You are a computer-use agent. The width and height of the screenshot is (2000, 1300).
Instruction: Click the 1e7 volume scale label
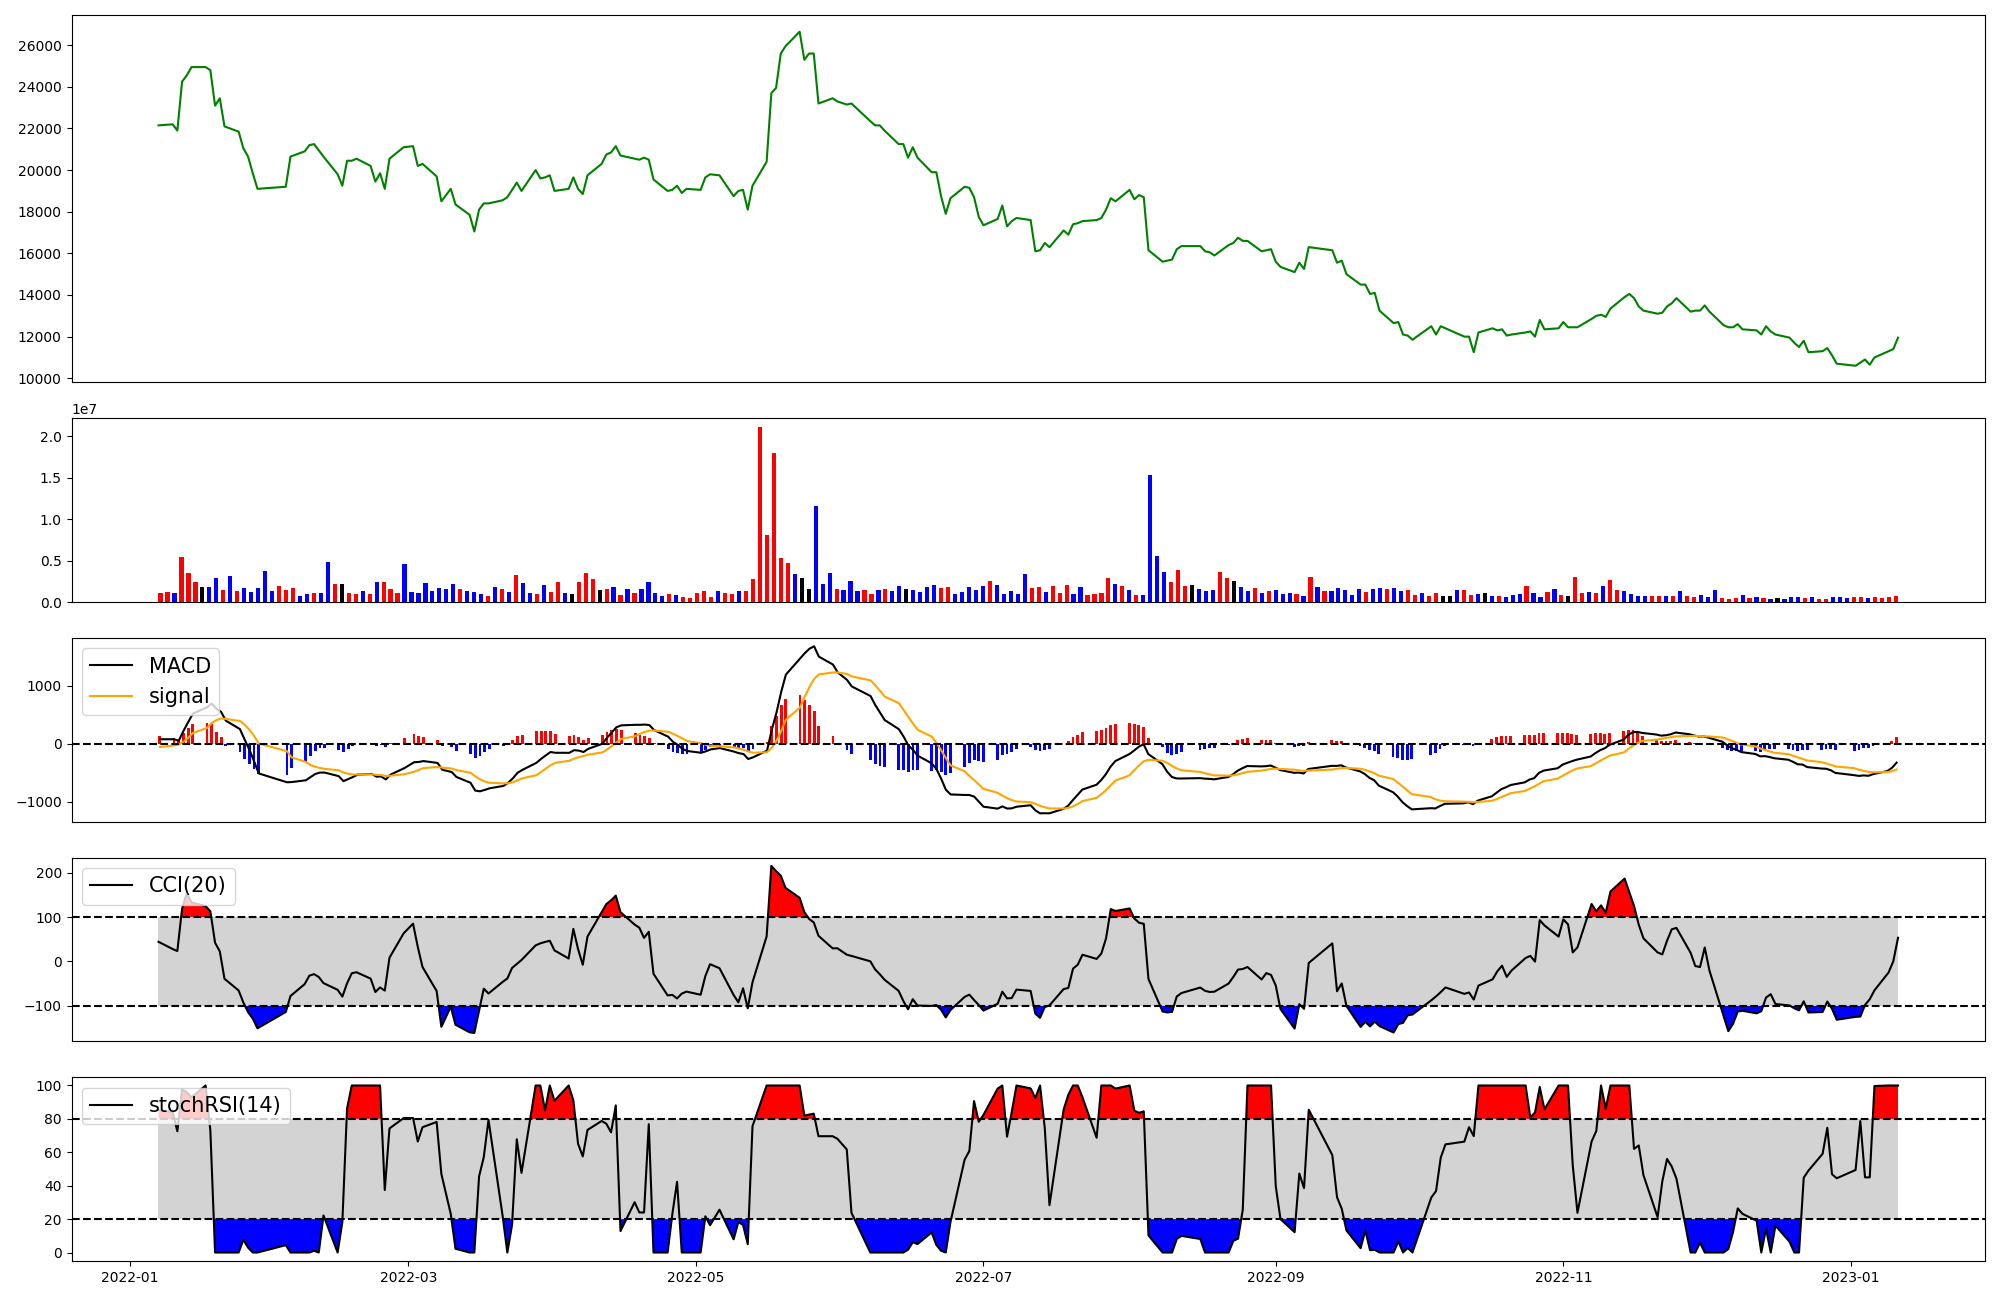tap(84, 409)
